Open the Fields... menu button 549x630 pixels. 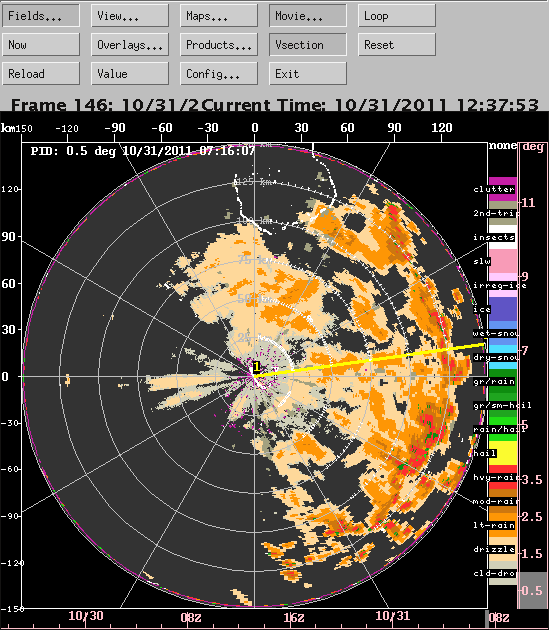[41, 16]
